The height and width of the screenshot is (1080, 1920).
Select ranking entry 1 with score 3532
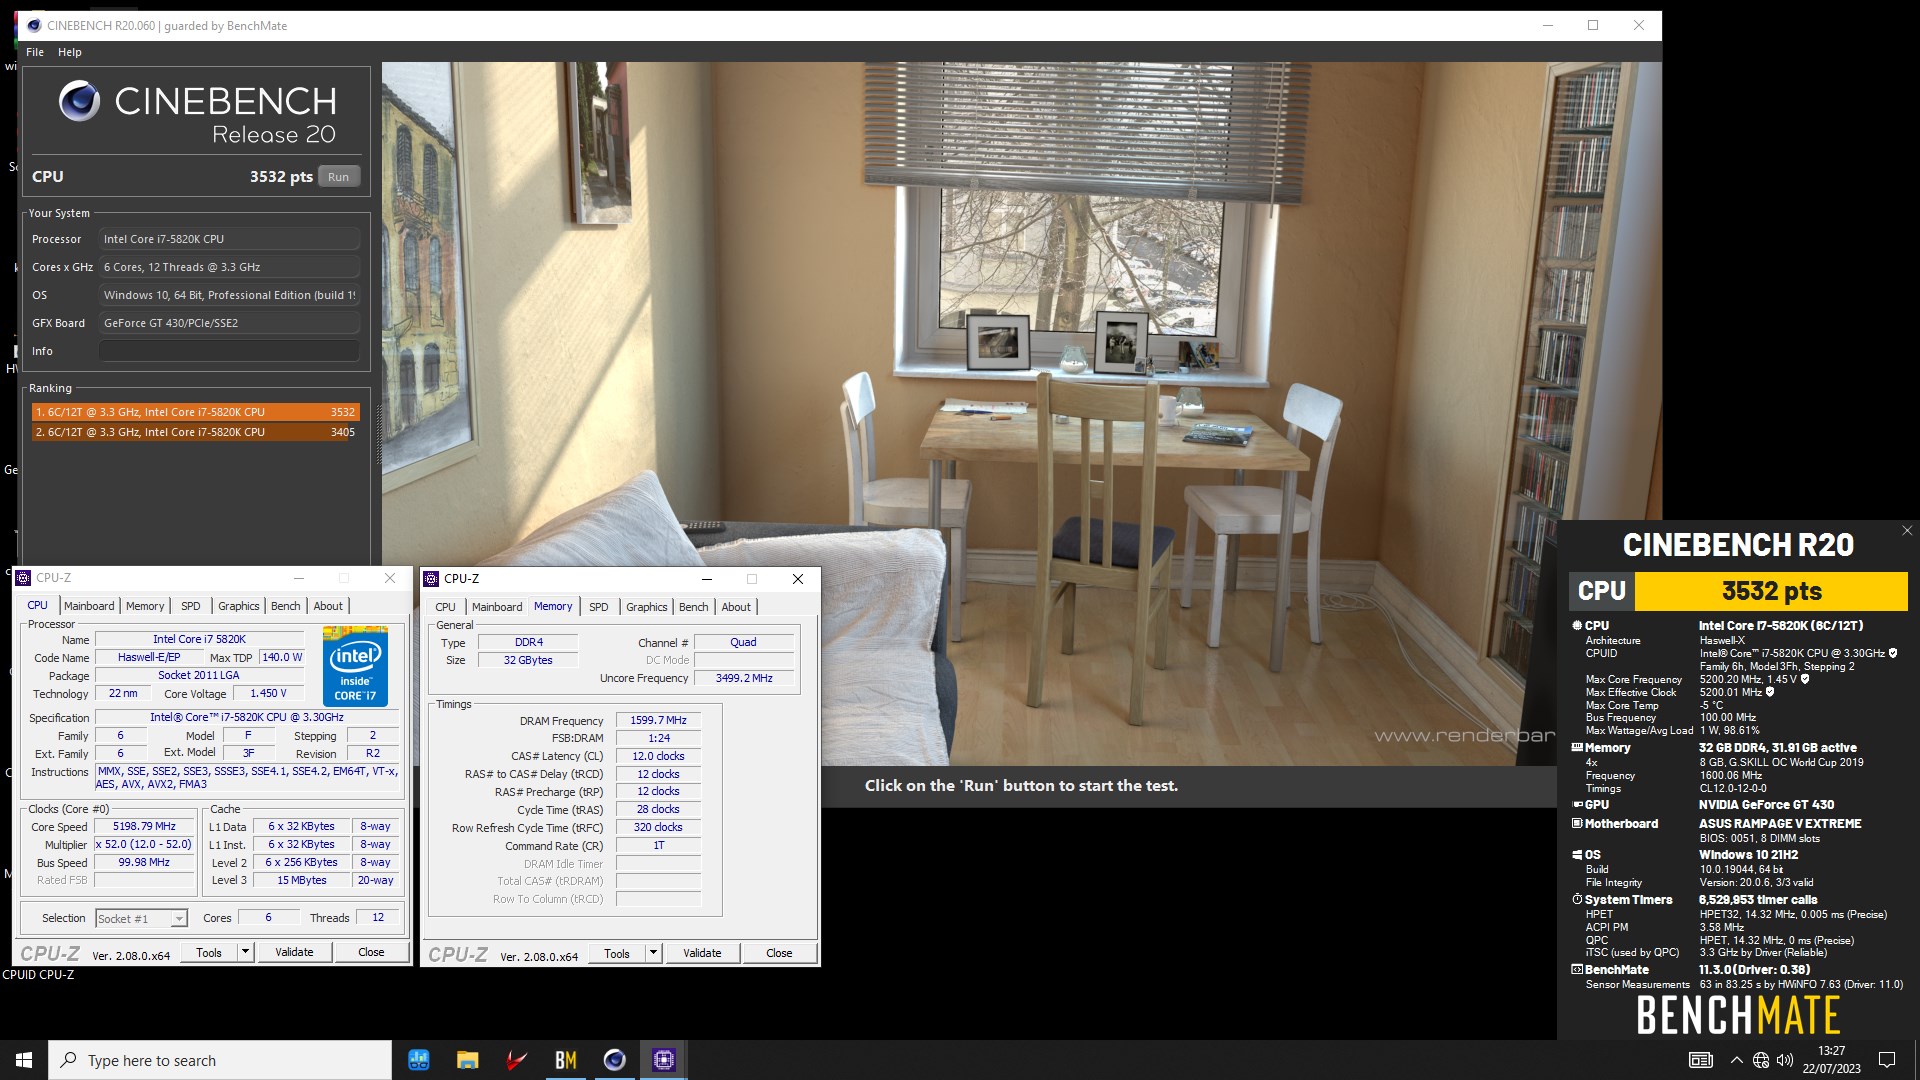195,412
